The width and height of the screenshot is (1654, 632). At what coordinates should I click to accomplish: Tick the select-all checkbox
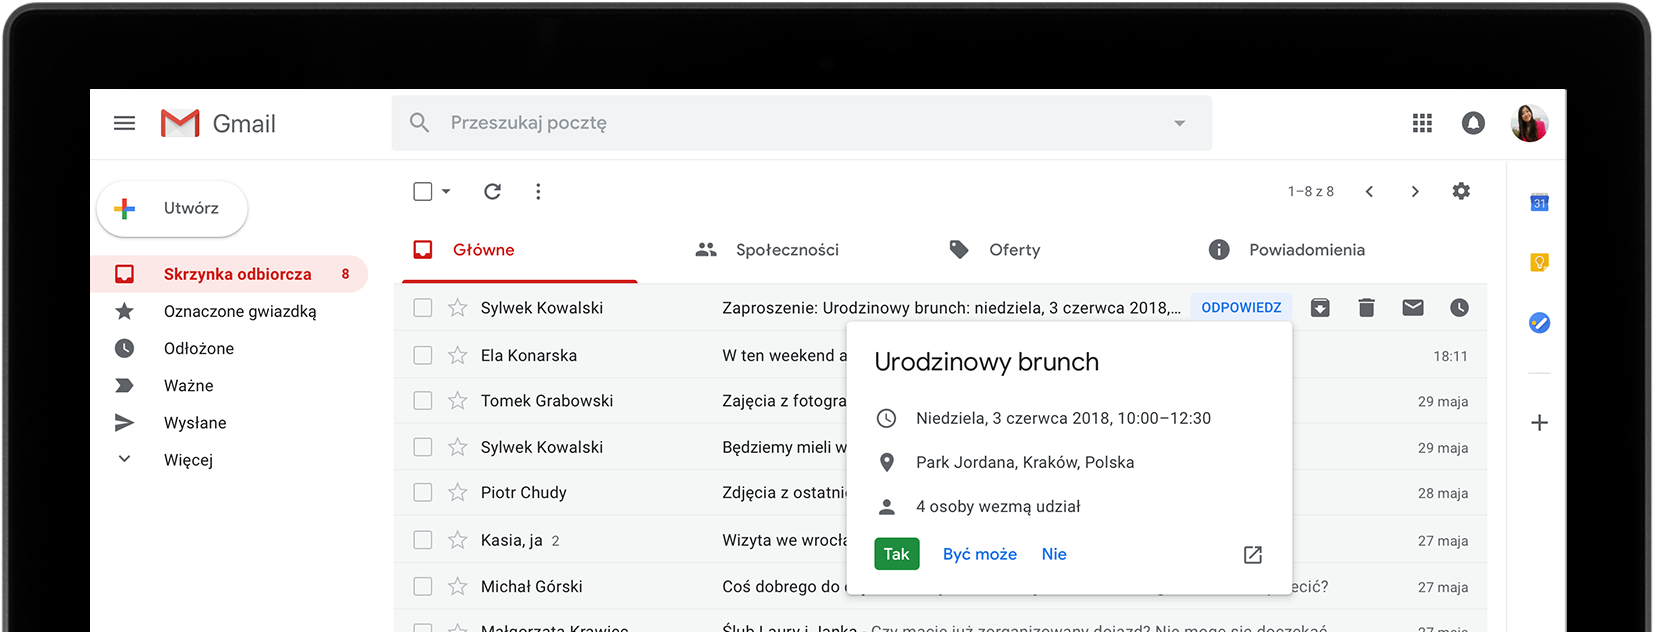point(423,191)
